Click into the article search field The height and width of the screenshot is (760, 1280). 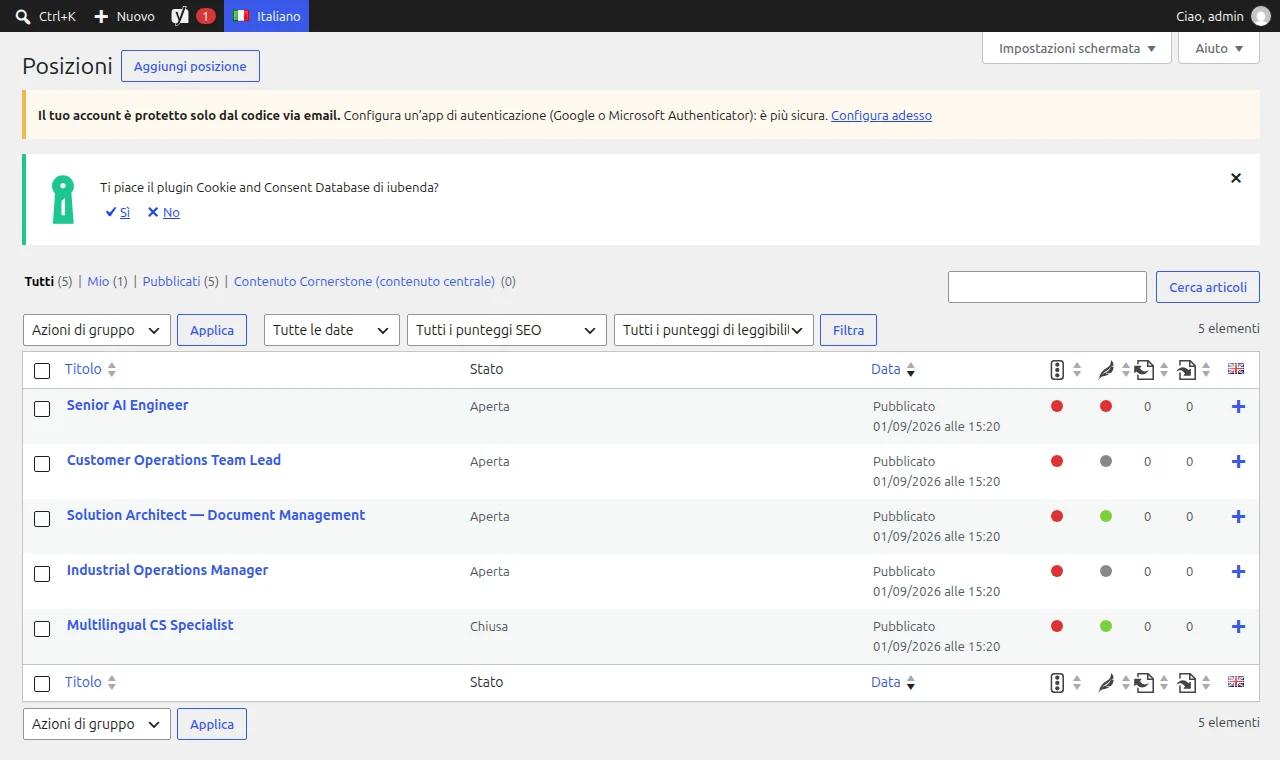tap(1047, 287)
